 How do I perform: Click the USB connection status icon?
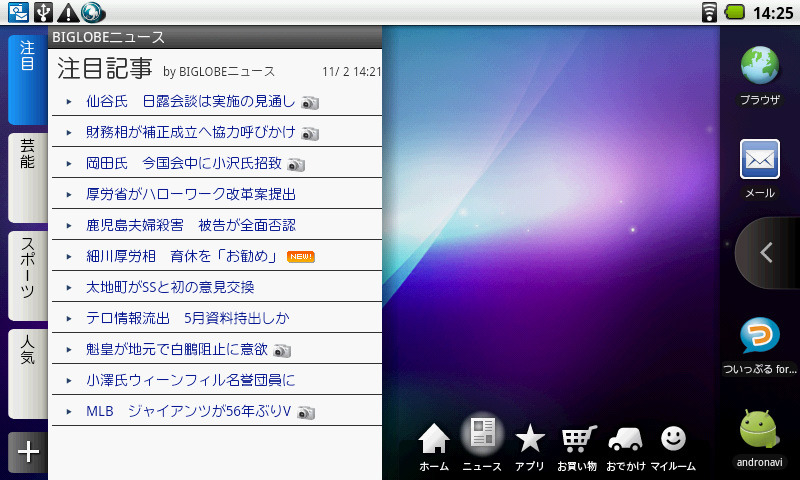[43, 12]
